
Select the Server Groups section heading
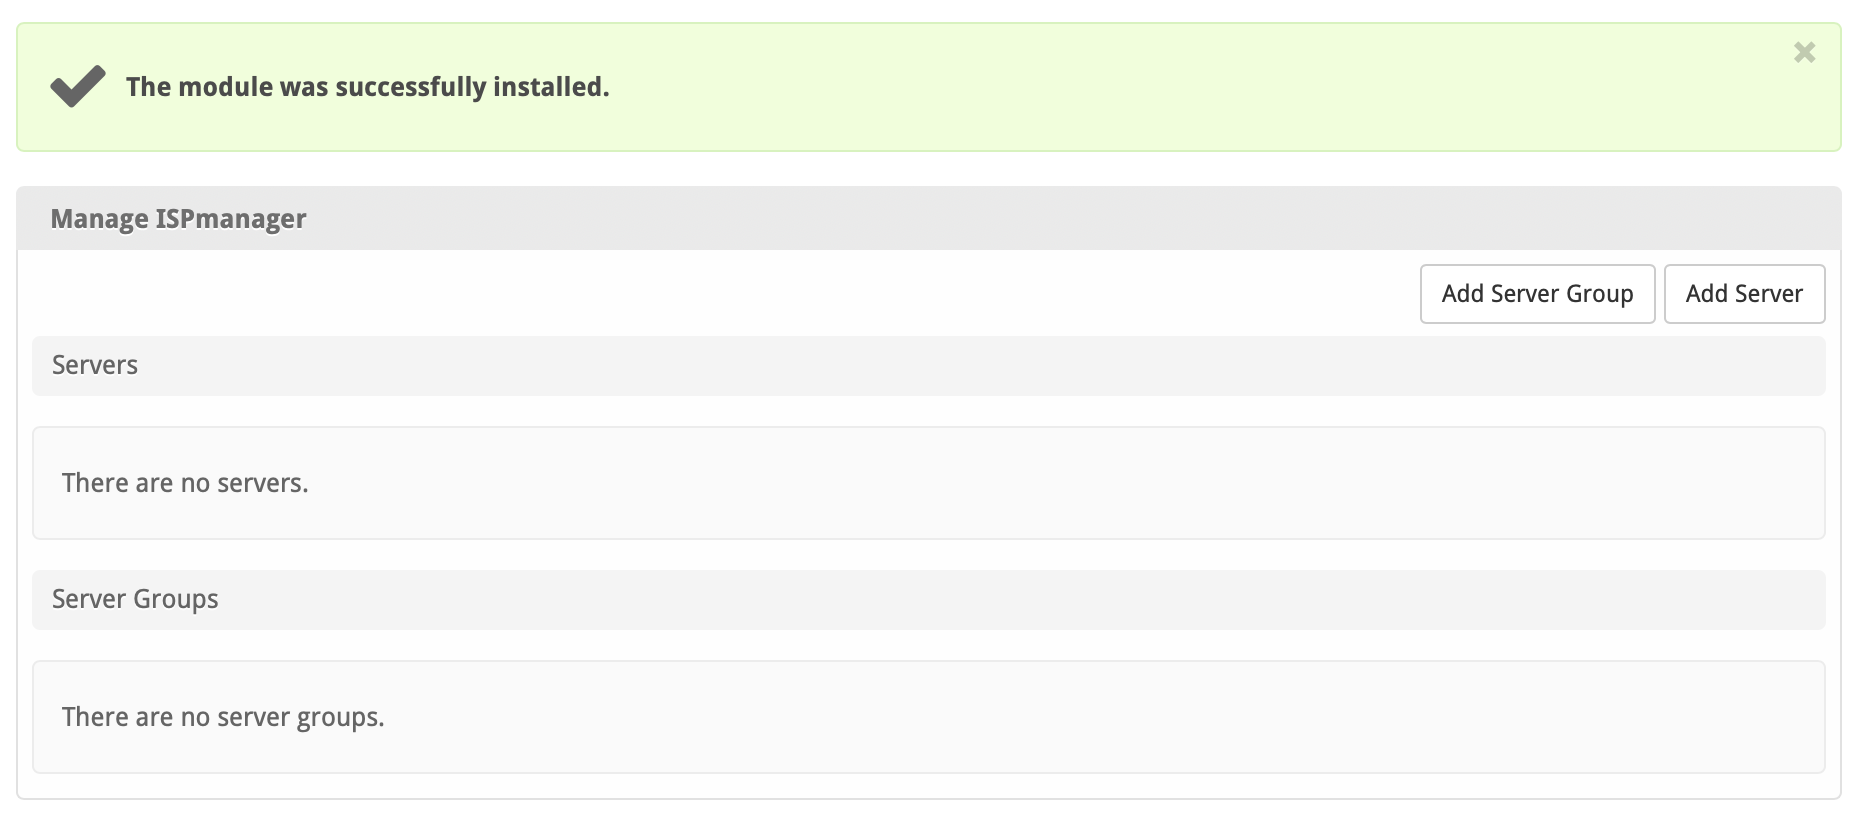135,600
